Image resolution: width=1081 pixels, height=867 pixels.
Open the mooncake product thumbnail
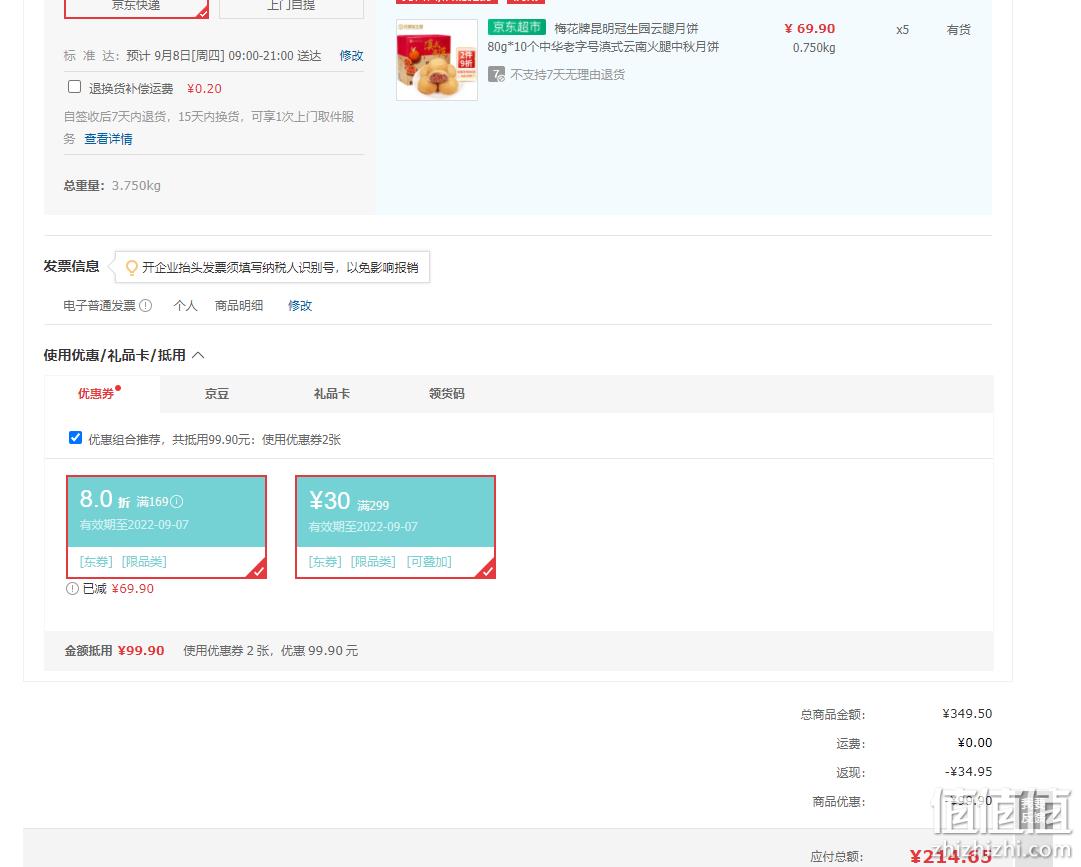pos(436,60)
